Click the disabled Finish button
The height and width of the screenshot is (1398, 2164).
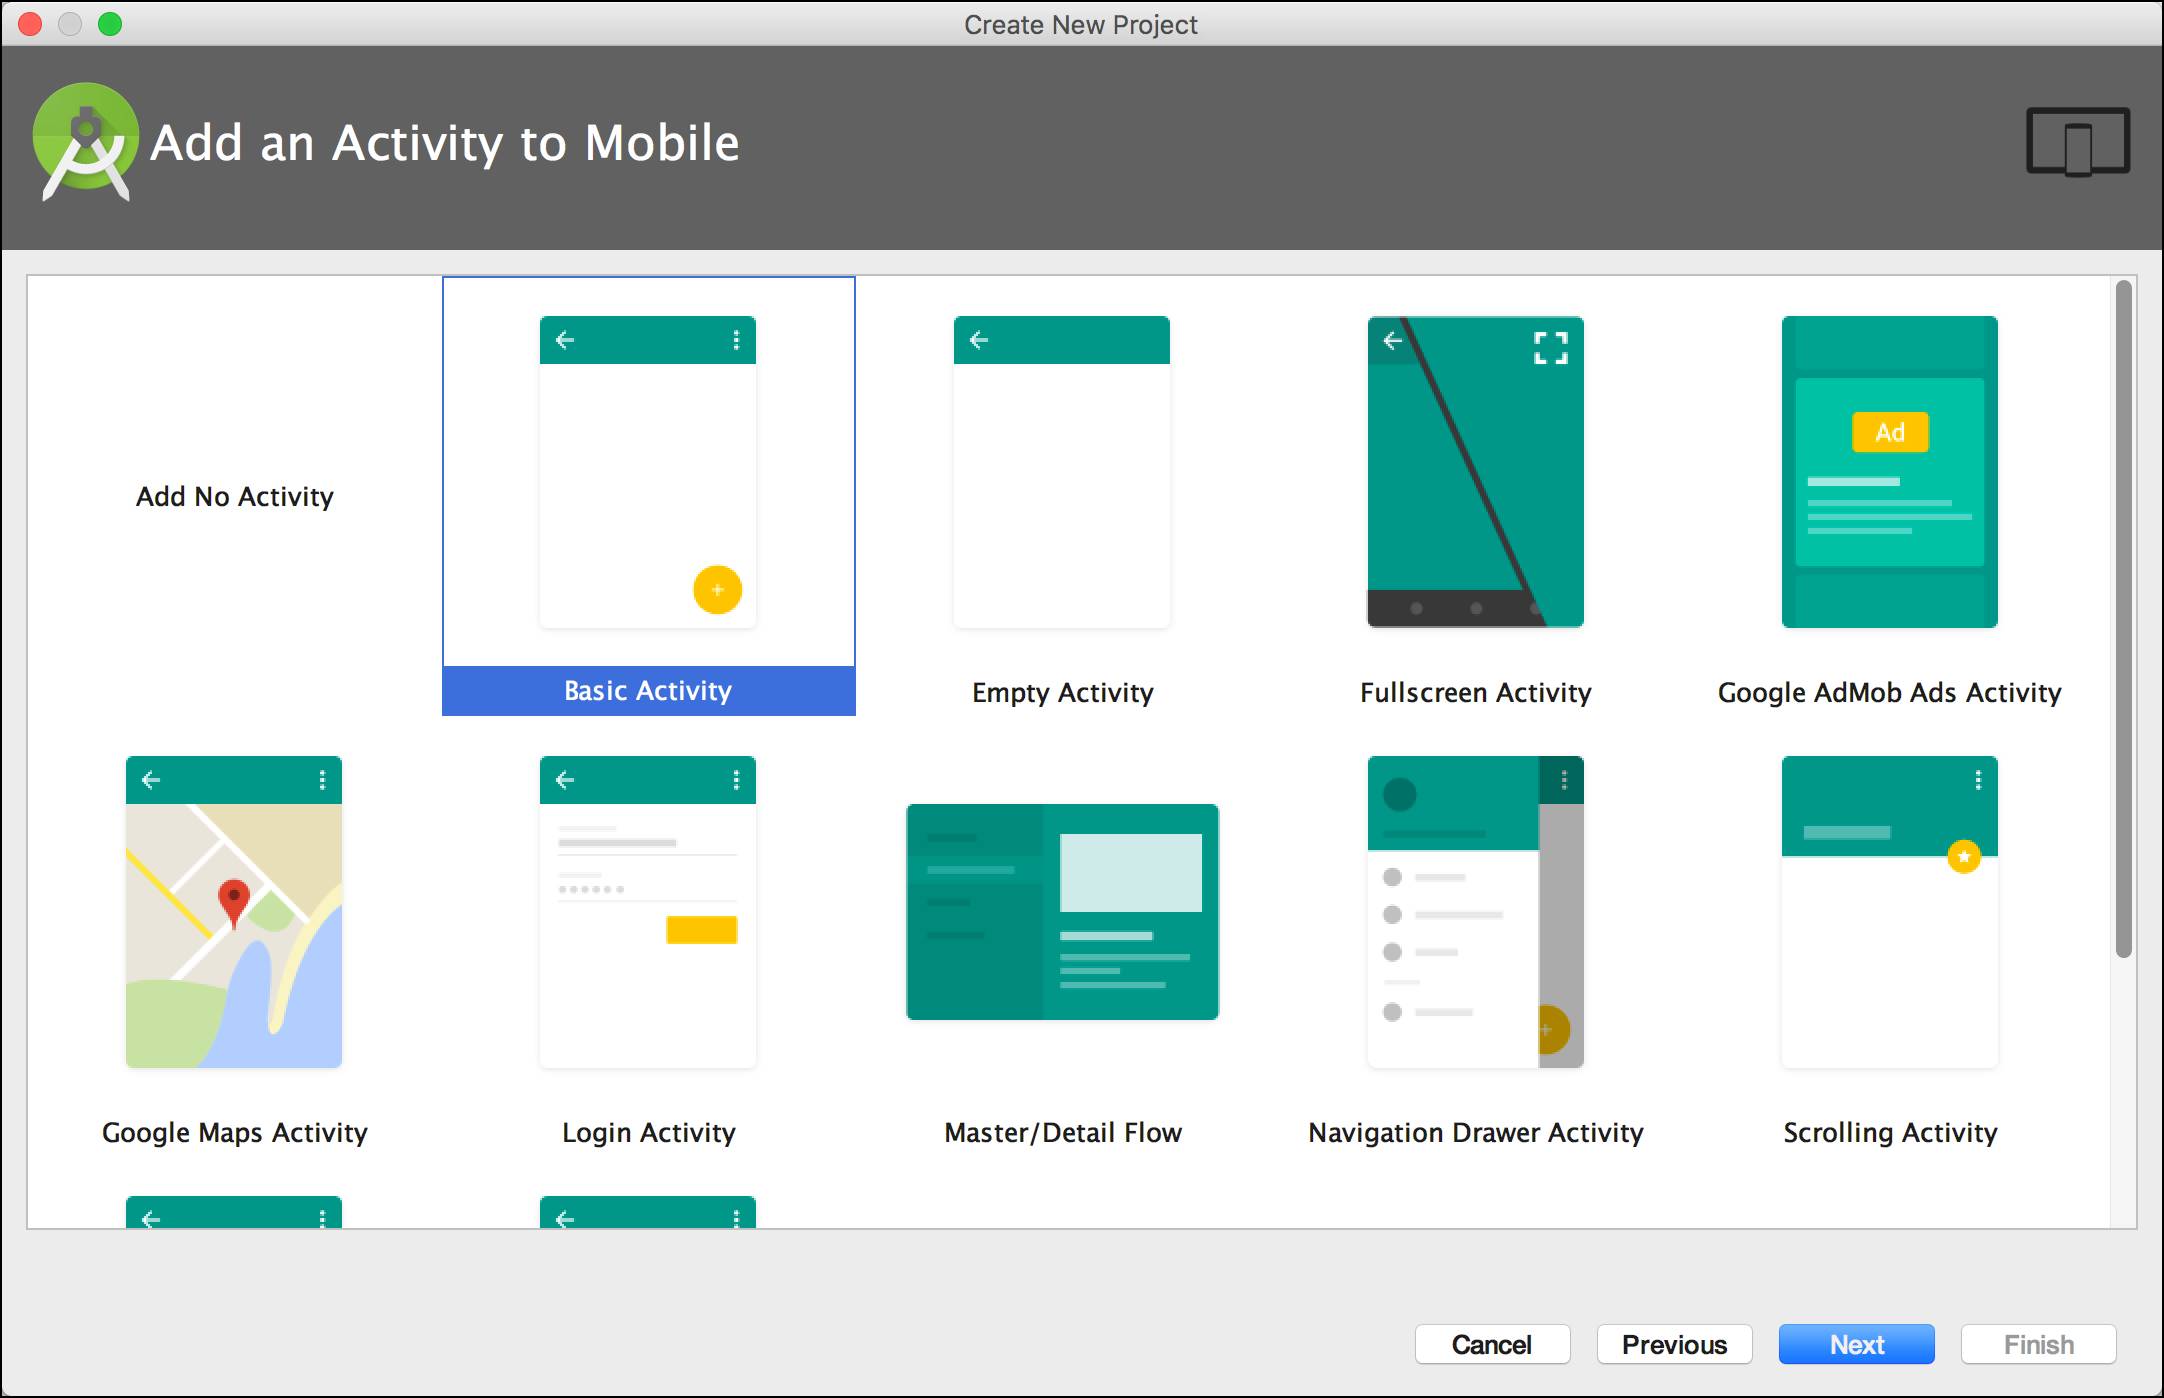click(2038, 1344)
